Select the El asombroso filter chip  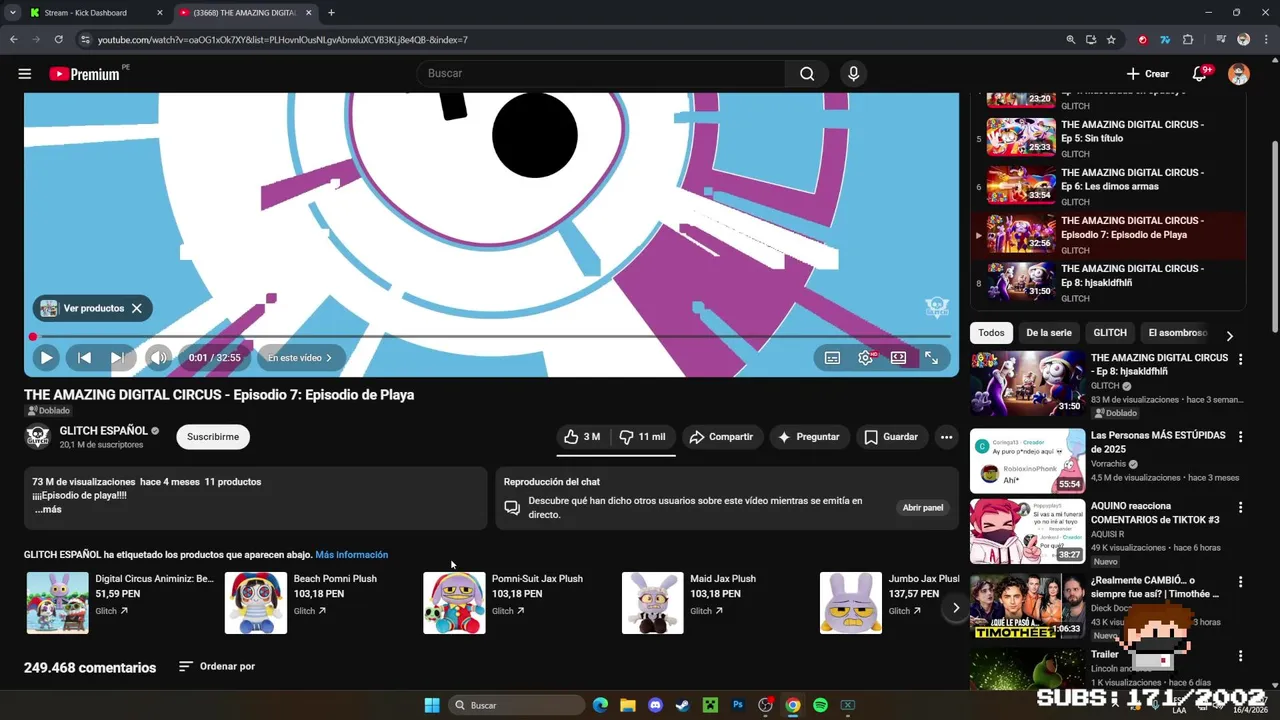click(x=1178, y=333)
